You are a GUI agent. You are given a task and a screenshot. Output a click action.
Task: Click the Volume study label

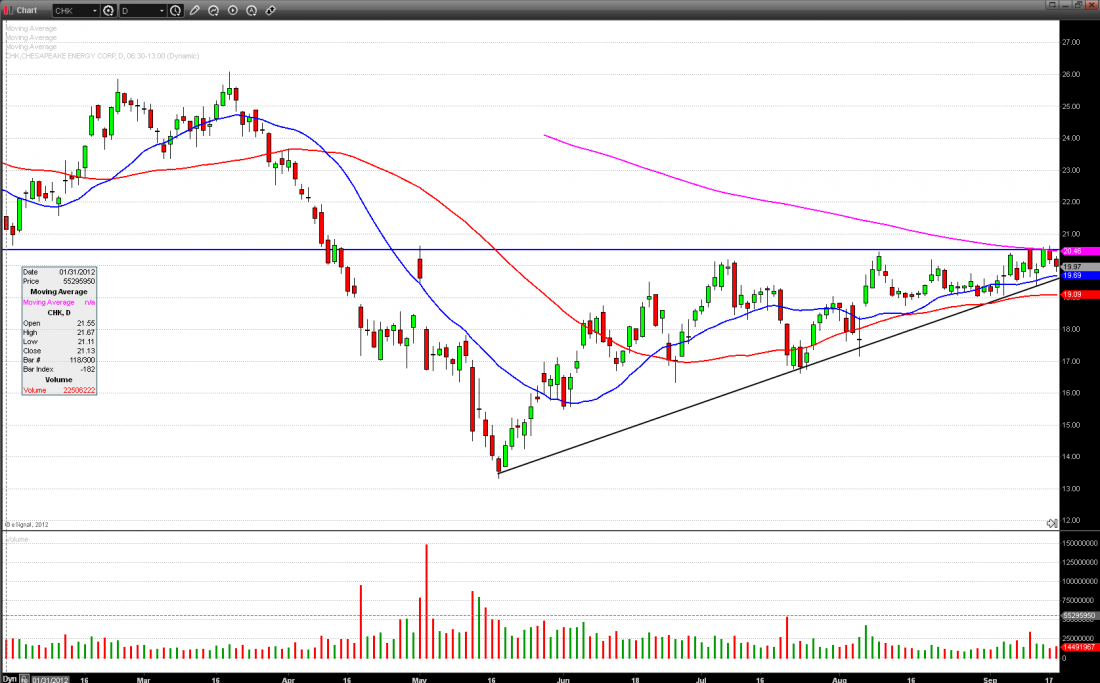[19, 539]
